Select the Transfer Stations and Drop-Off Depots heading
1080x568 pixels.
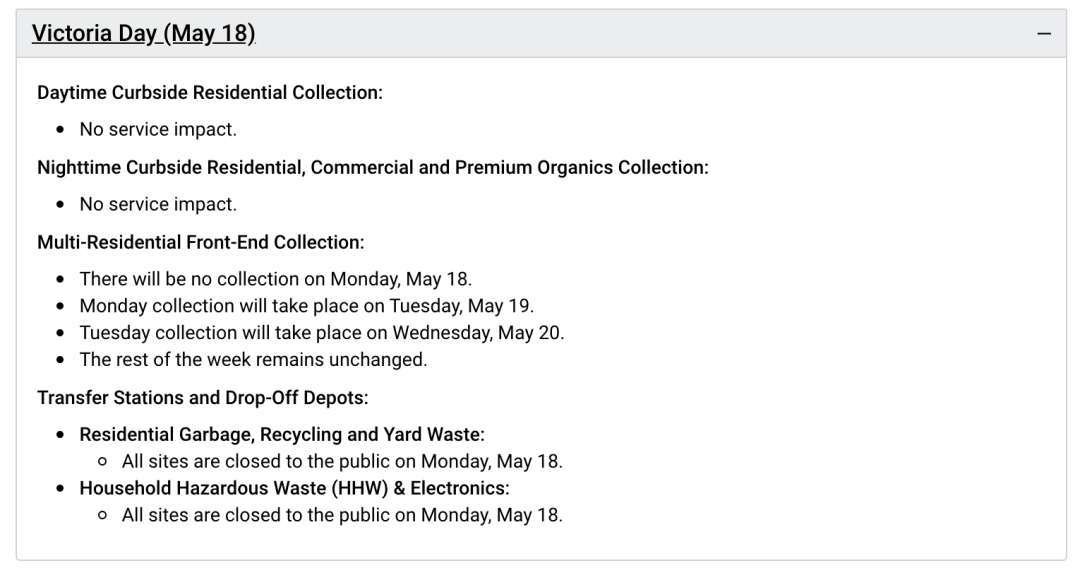click(x=202, y=398)
